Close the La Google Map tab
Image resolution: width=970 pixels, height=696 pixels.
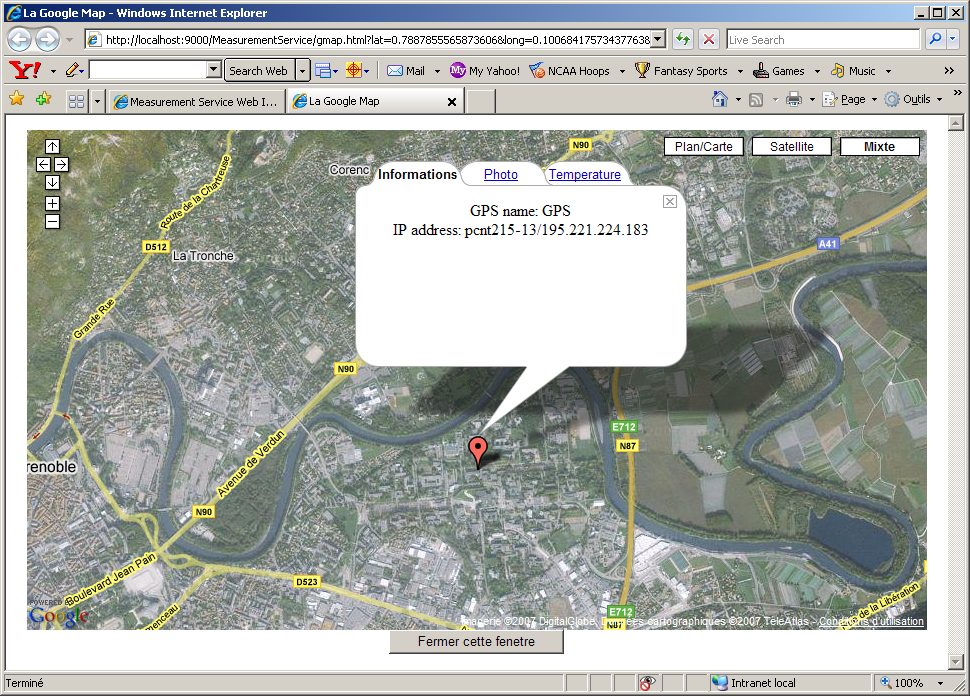point(452,101)
